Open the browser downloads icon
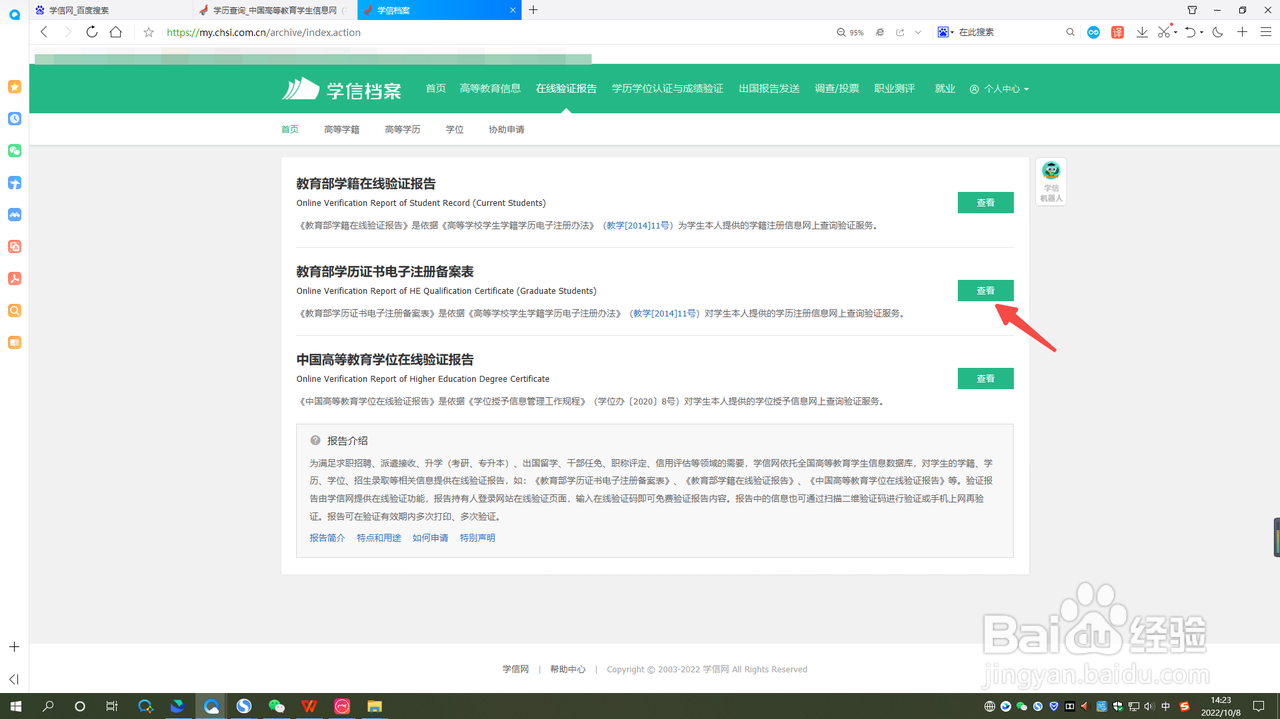This screenshot has width=1280, height=719. point(1142,32)
